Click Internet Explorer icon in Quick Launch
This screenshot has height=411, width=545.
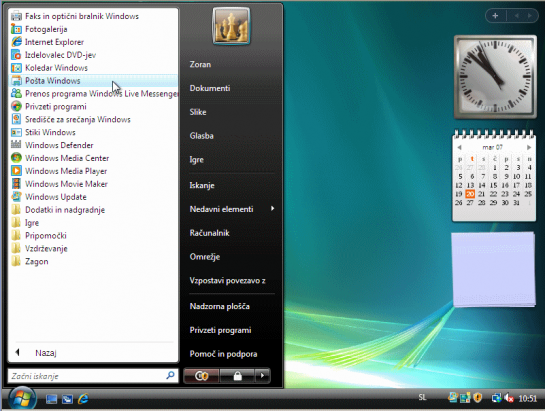point(83,398)
